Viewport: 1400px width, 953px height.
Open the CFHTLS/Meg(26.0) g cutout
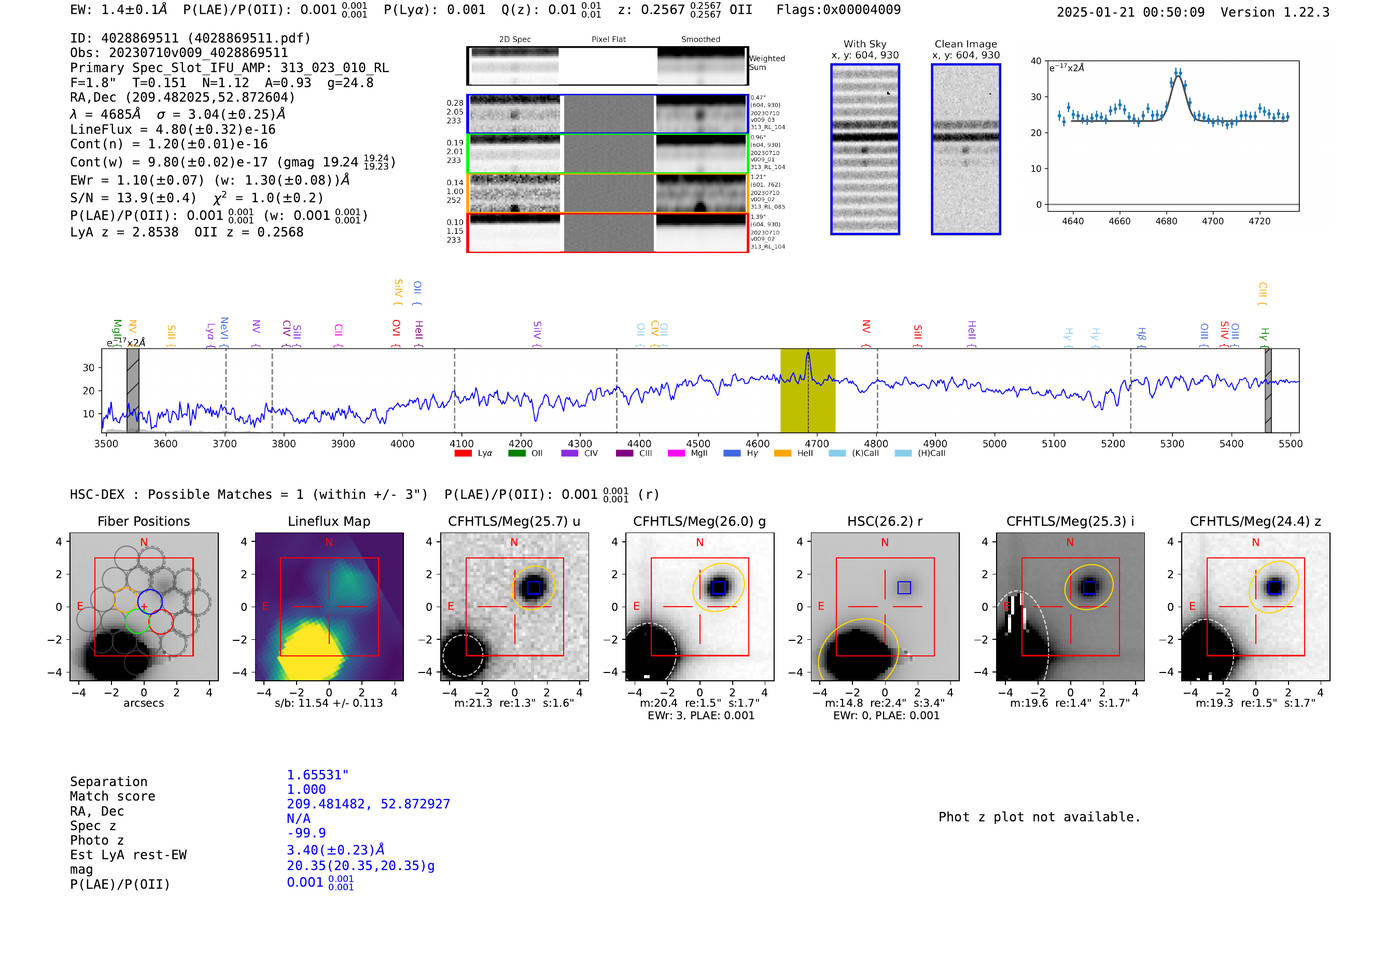coord(699,606)
